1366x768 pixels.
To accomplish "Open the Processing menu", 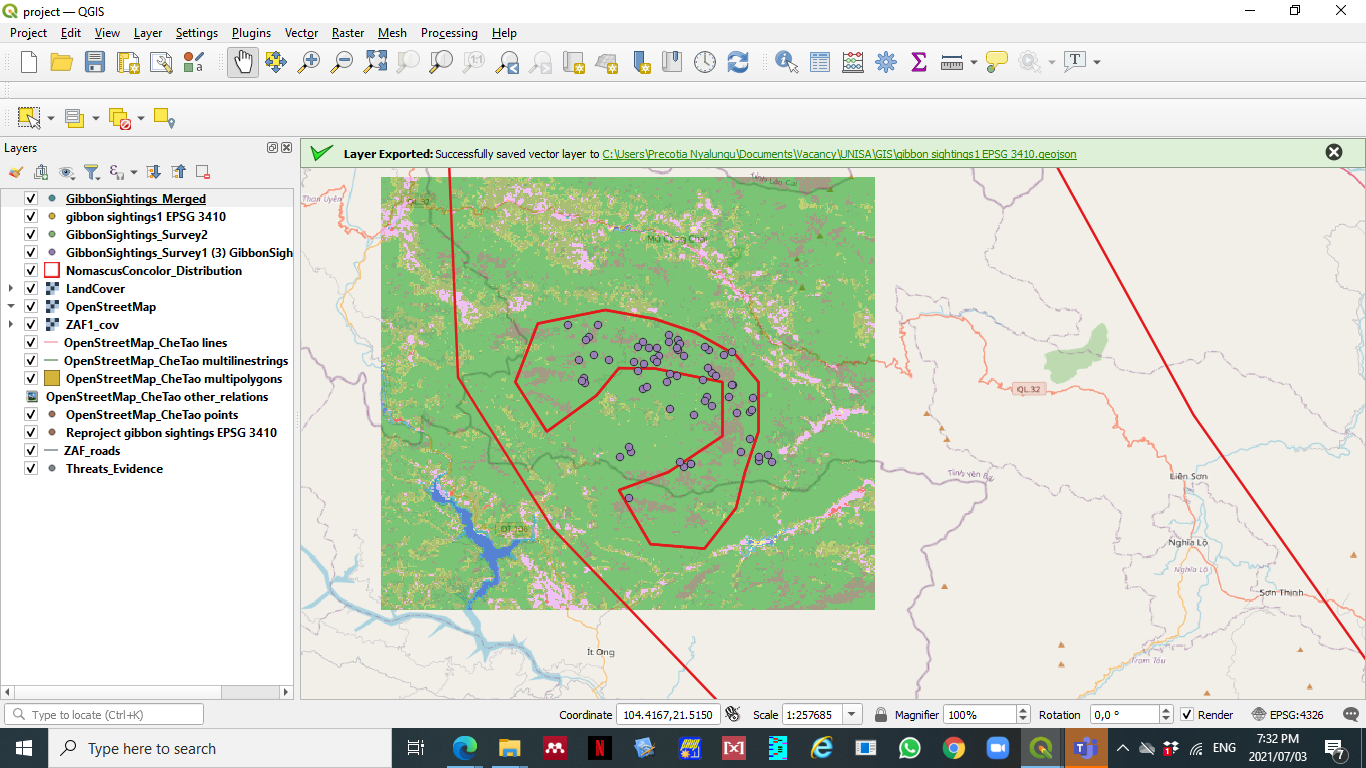I will click(449, 33).
